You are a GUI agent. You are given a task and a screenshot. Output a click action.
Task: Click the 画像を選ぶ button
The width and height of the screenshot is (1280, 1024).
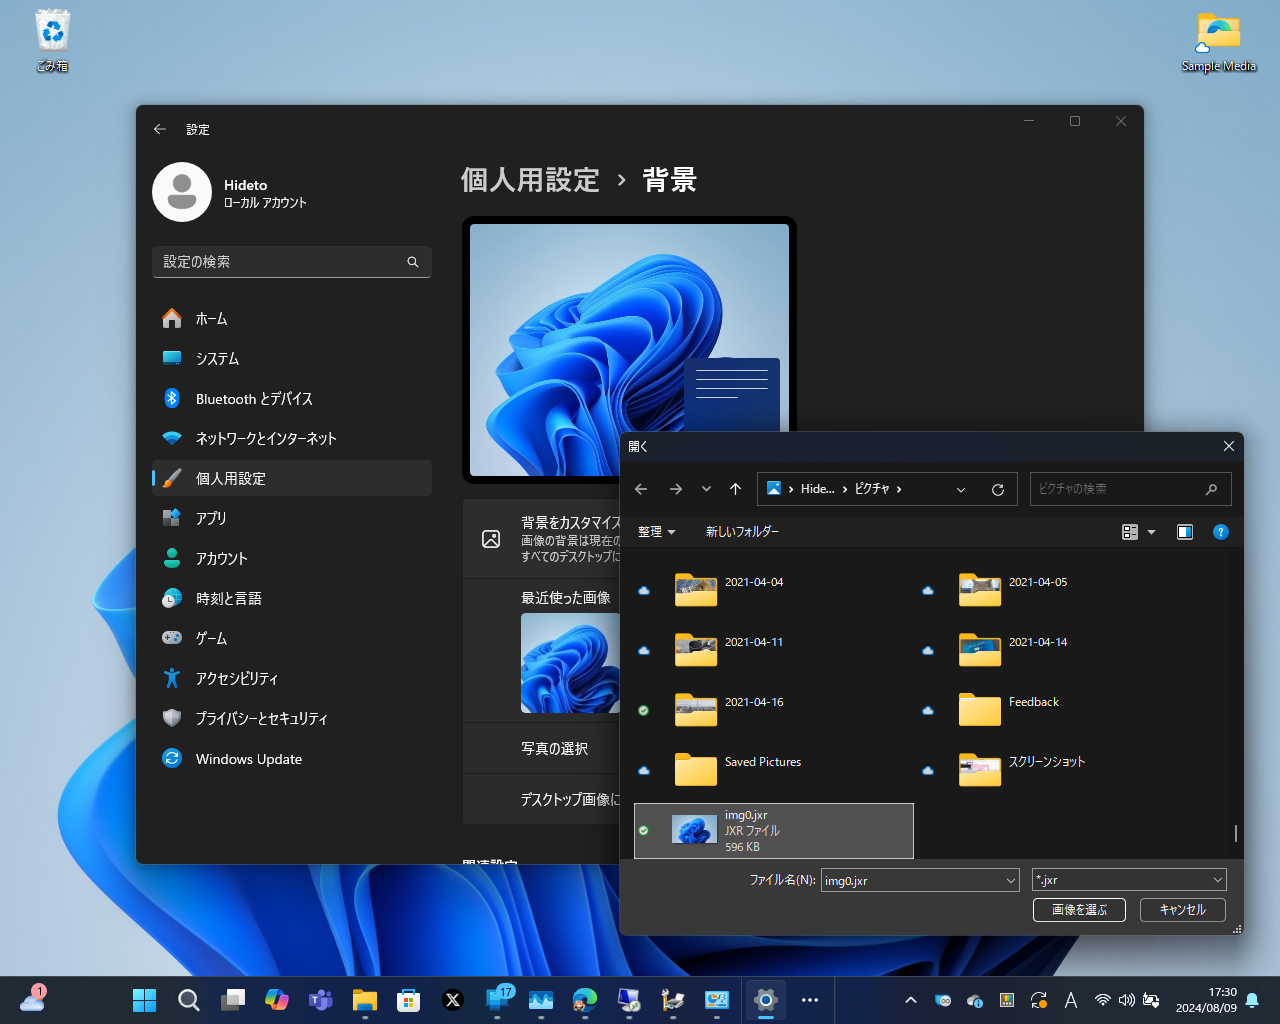point(1079,910)
